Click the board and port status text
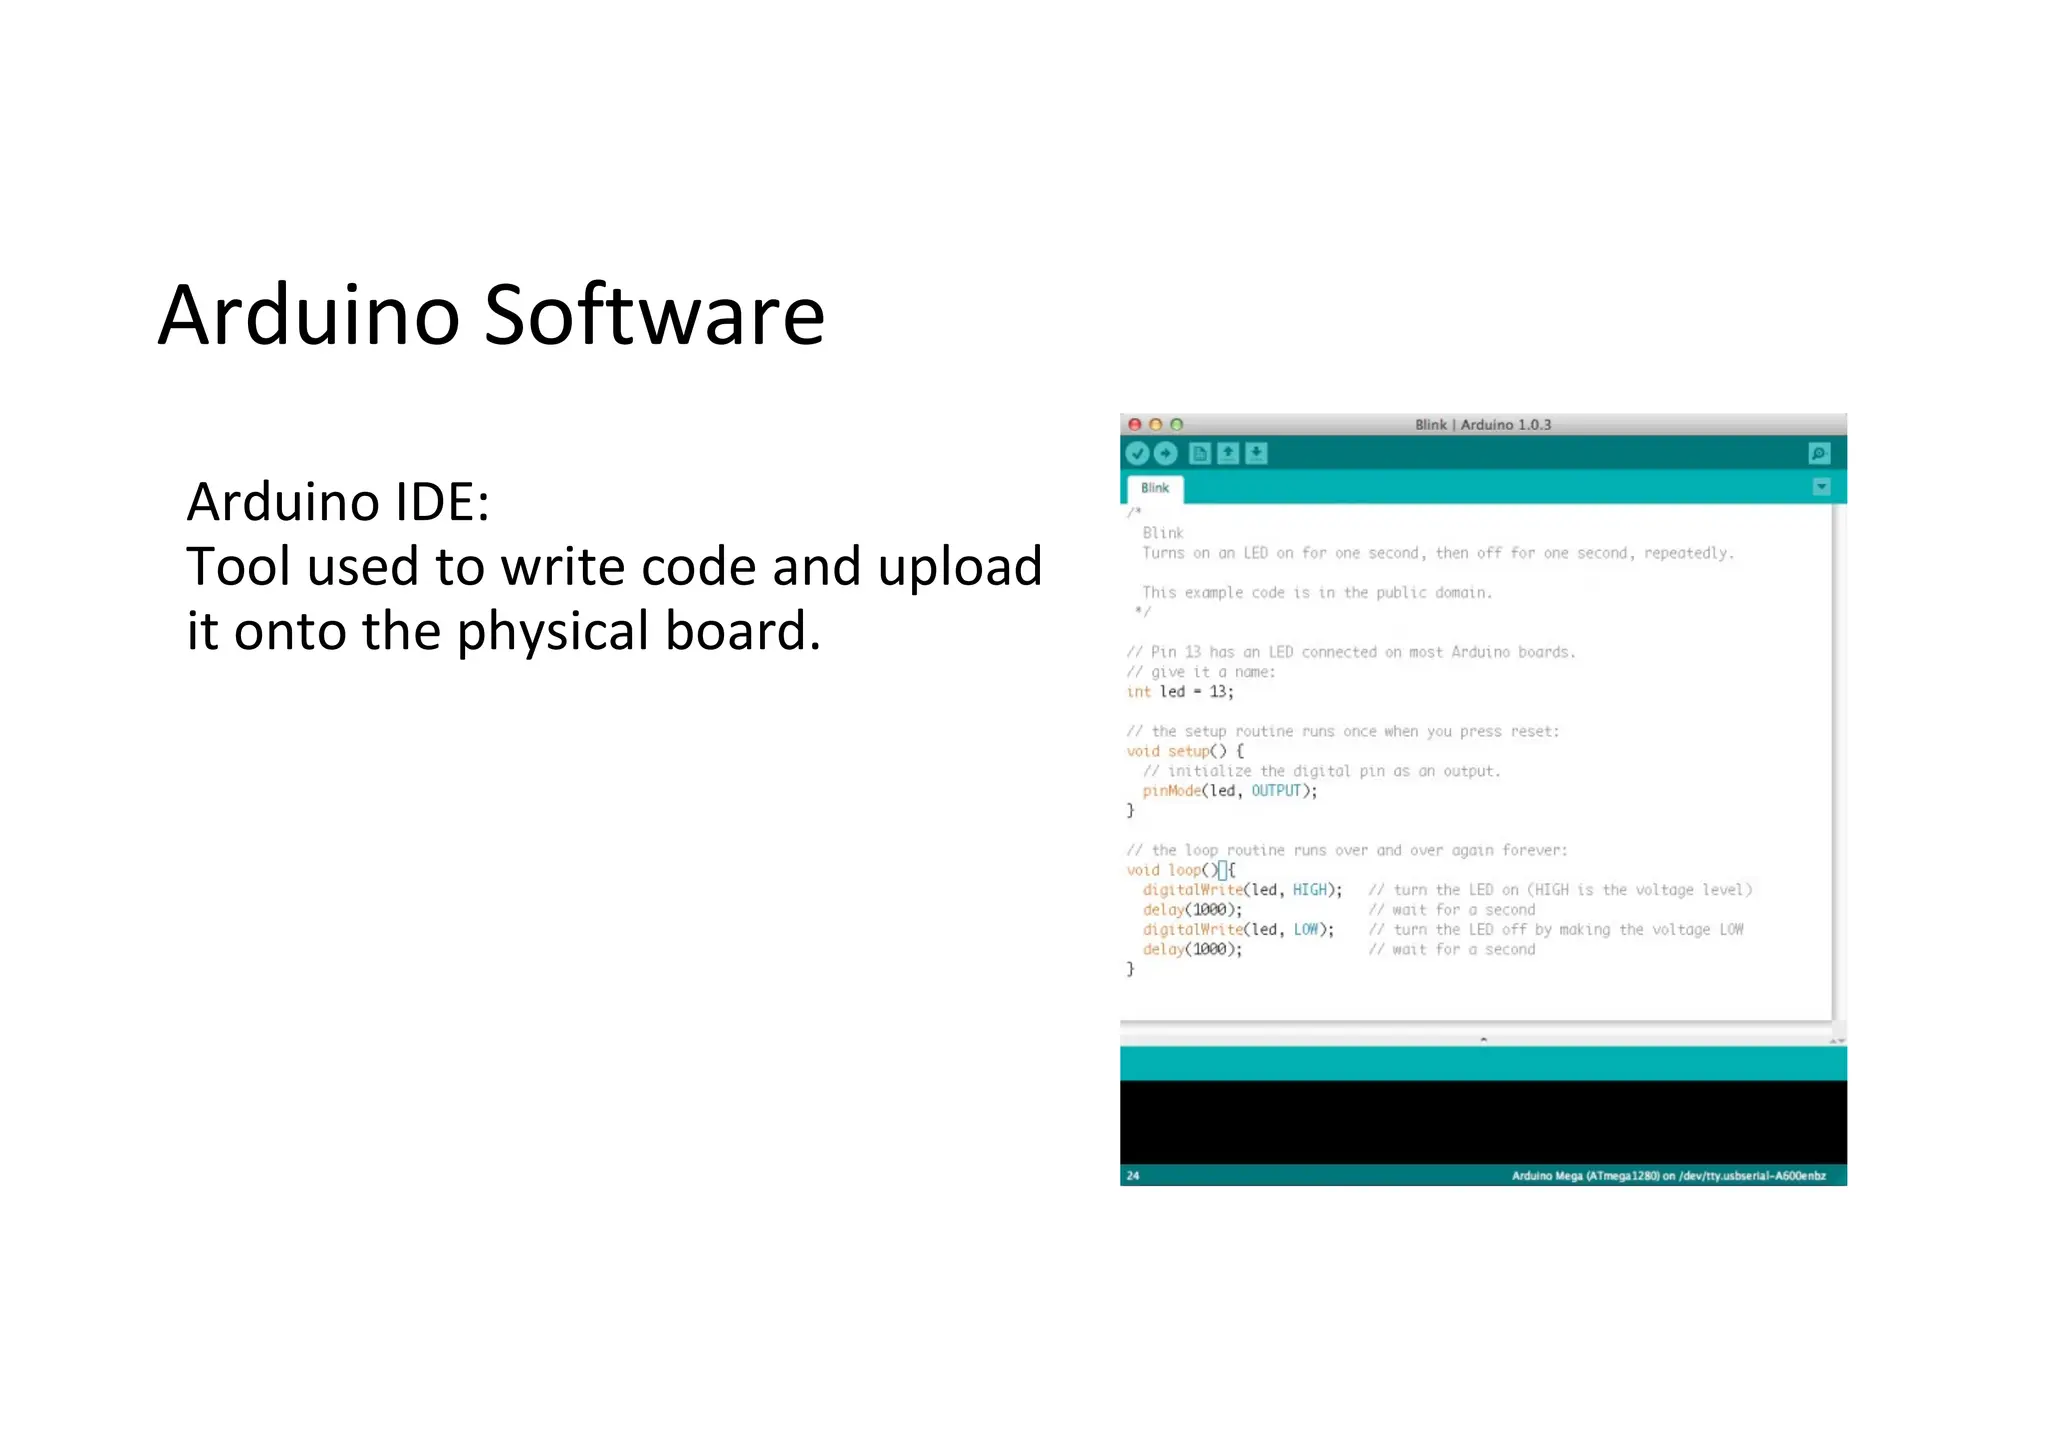Viewport: 2048px width, 1448px height. [x=1668, y=1176]
